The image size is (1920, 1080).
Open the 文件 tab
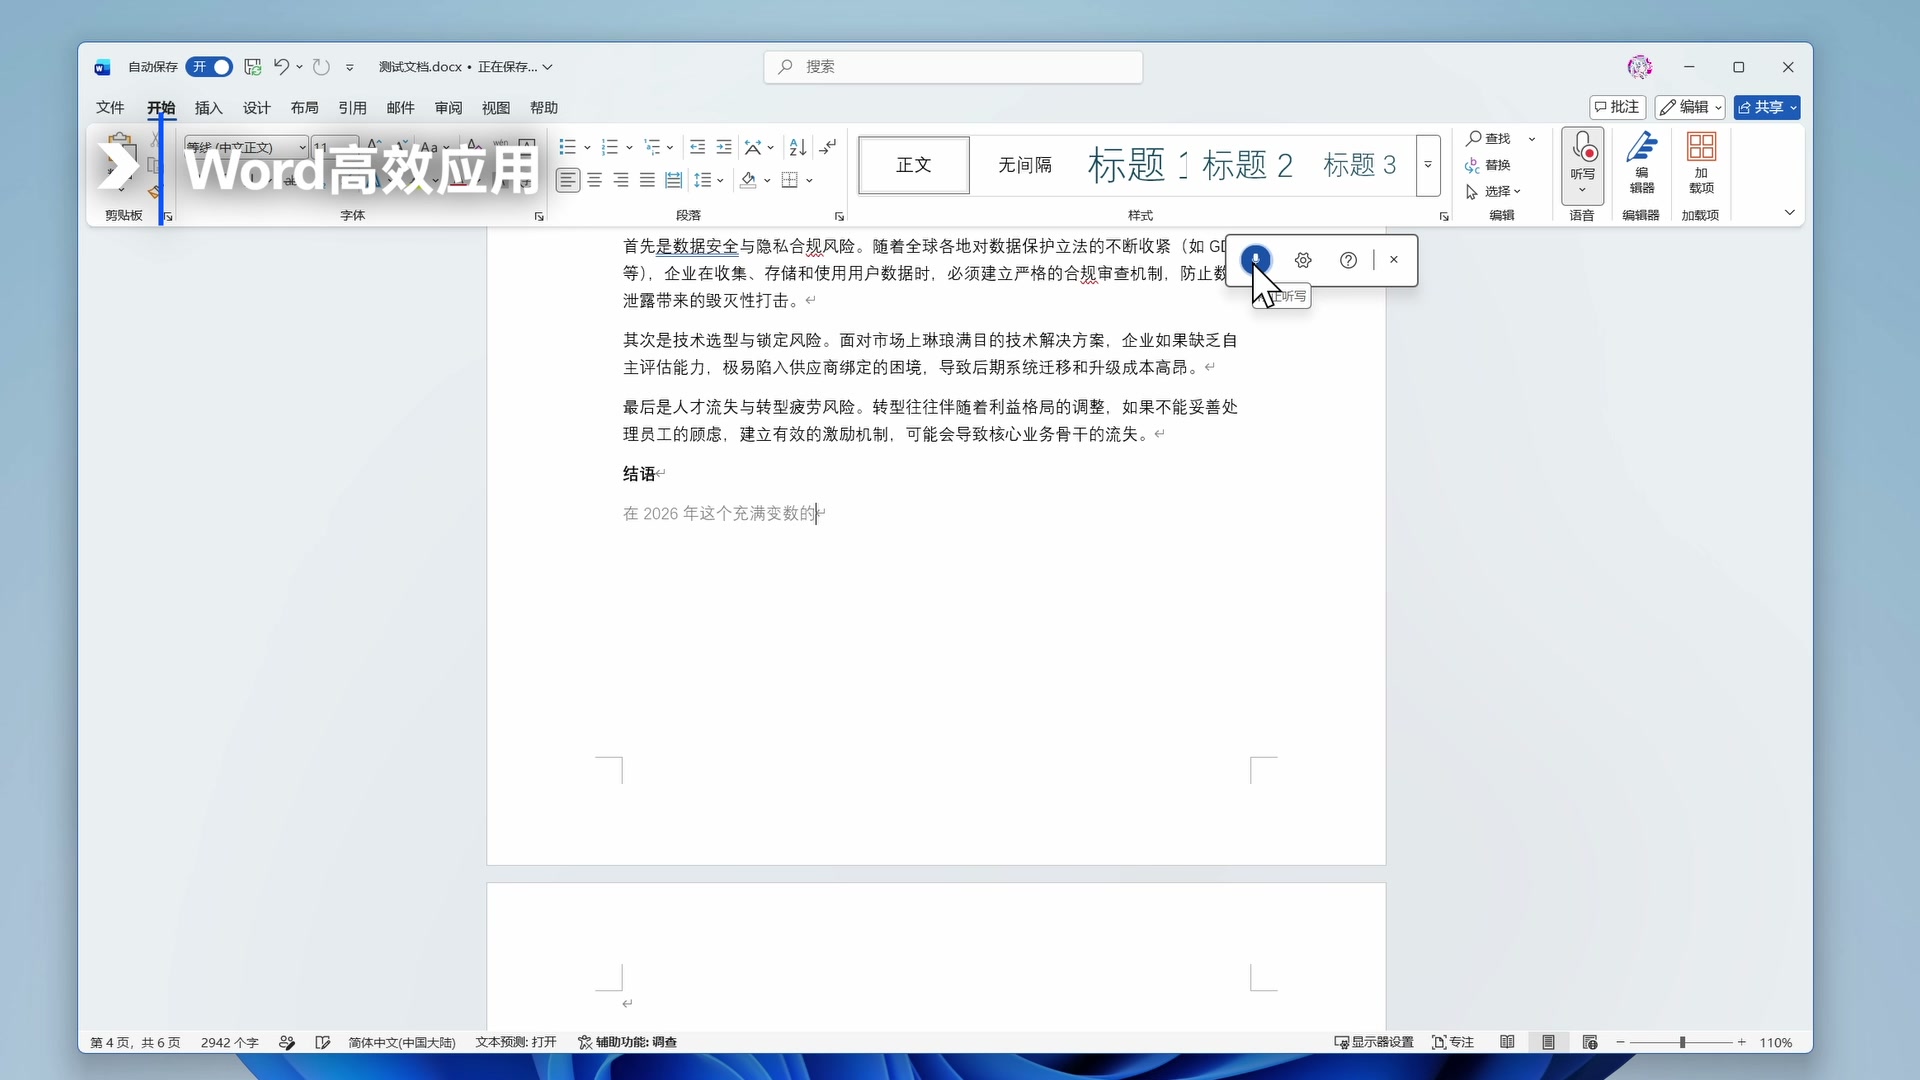(x=110, y=108)
